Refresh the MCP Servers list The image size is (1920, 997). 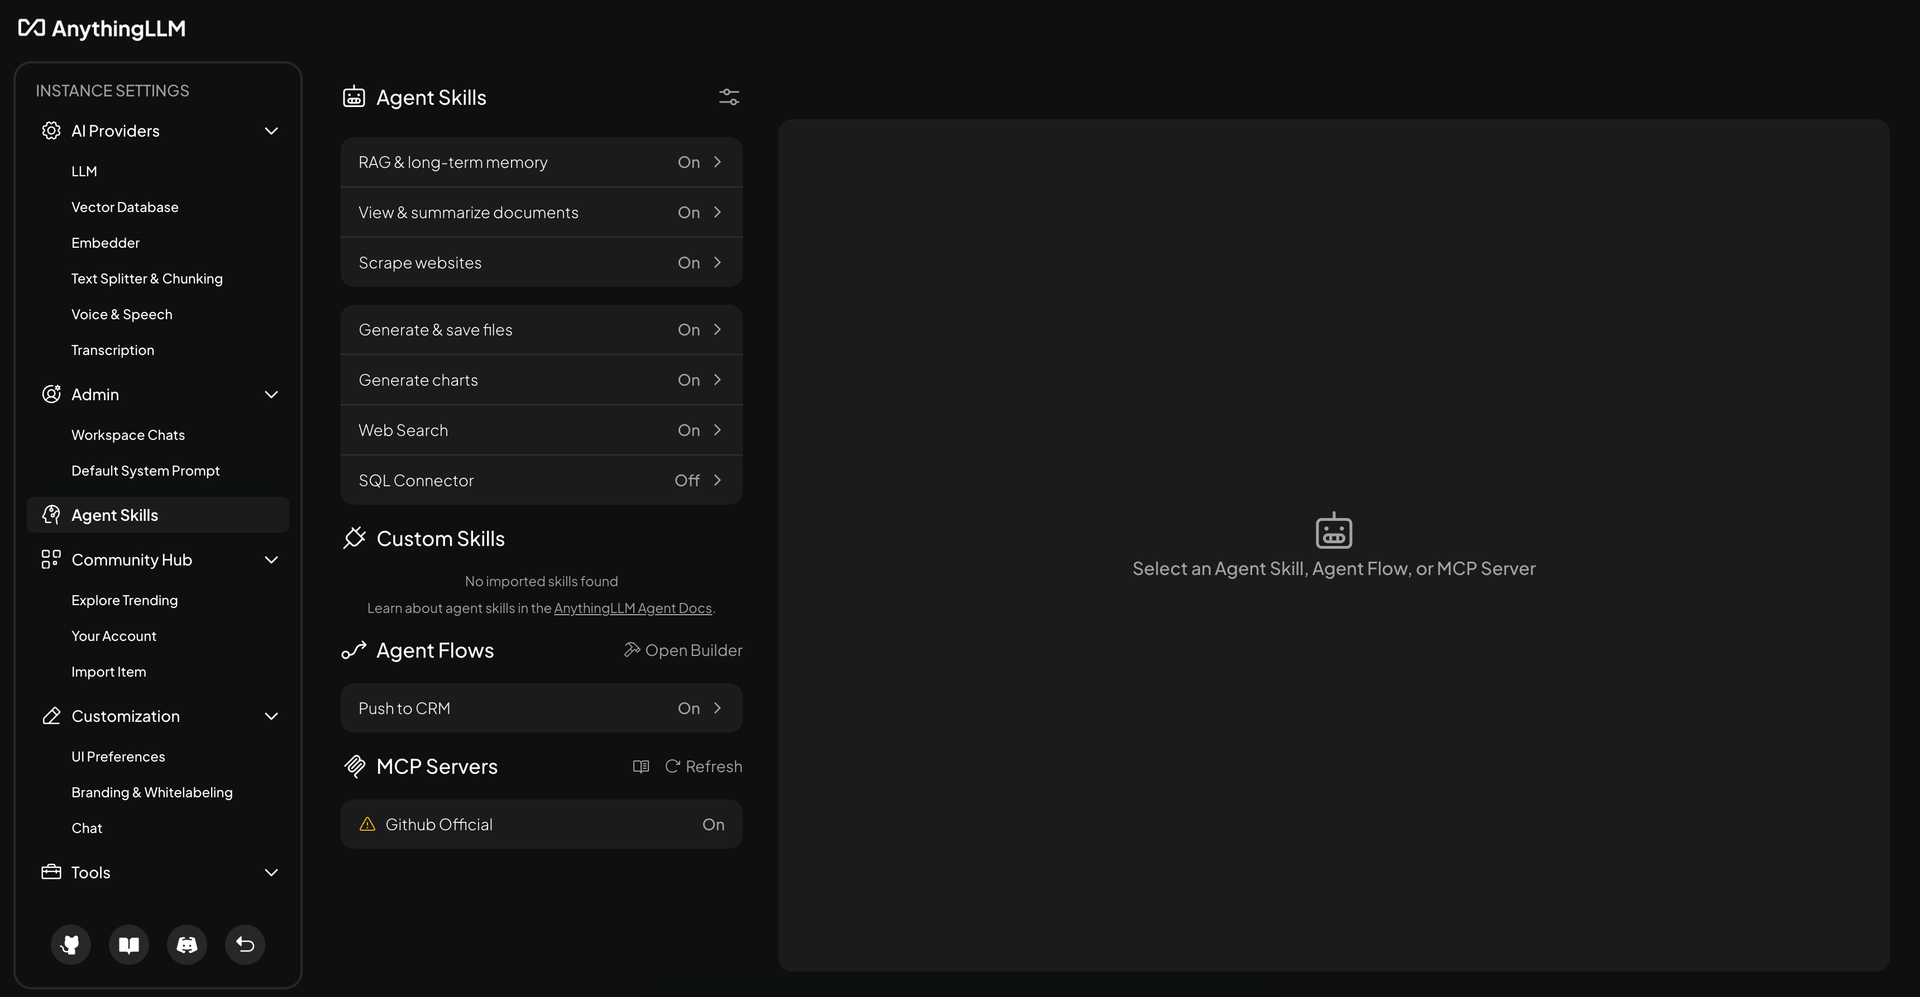coord(704,767)
